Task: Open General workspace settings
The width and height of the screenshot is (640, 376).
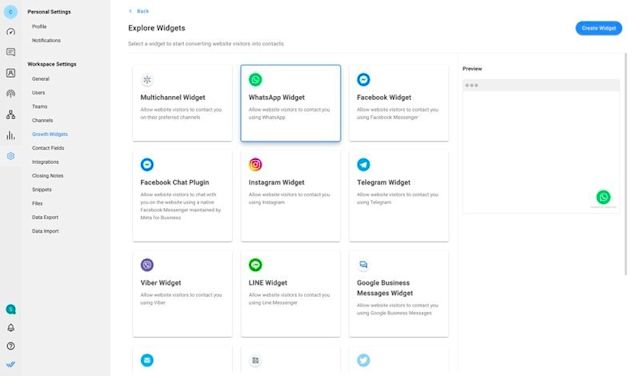Action: (40, 79)
